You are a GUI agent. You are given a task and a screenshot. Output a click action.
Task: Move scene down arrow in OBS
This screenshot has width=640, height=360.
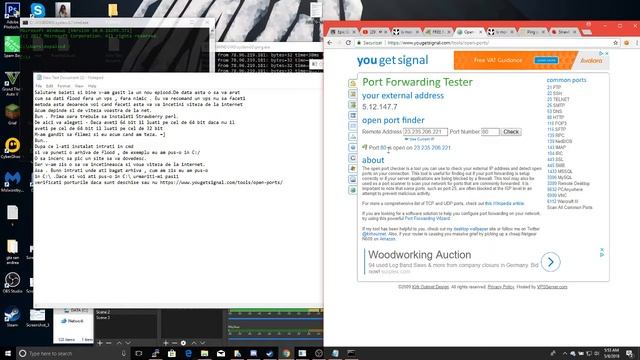point(128,343)
